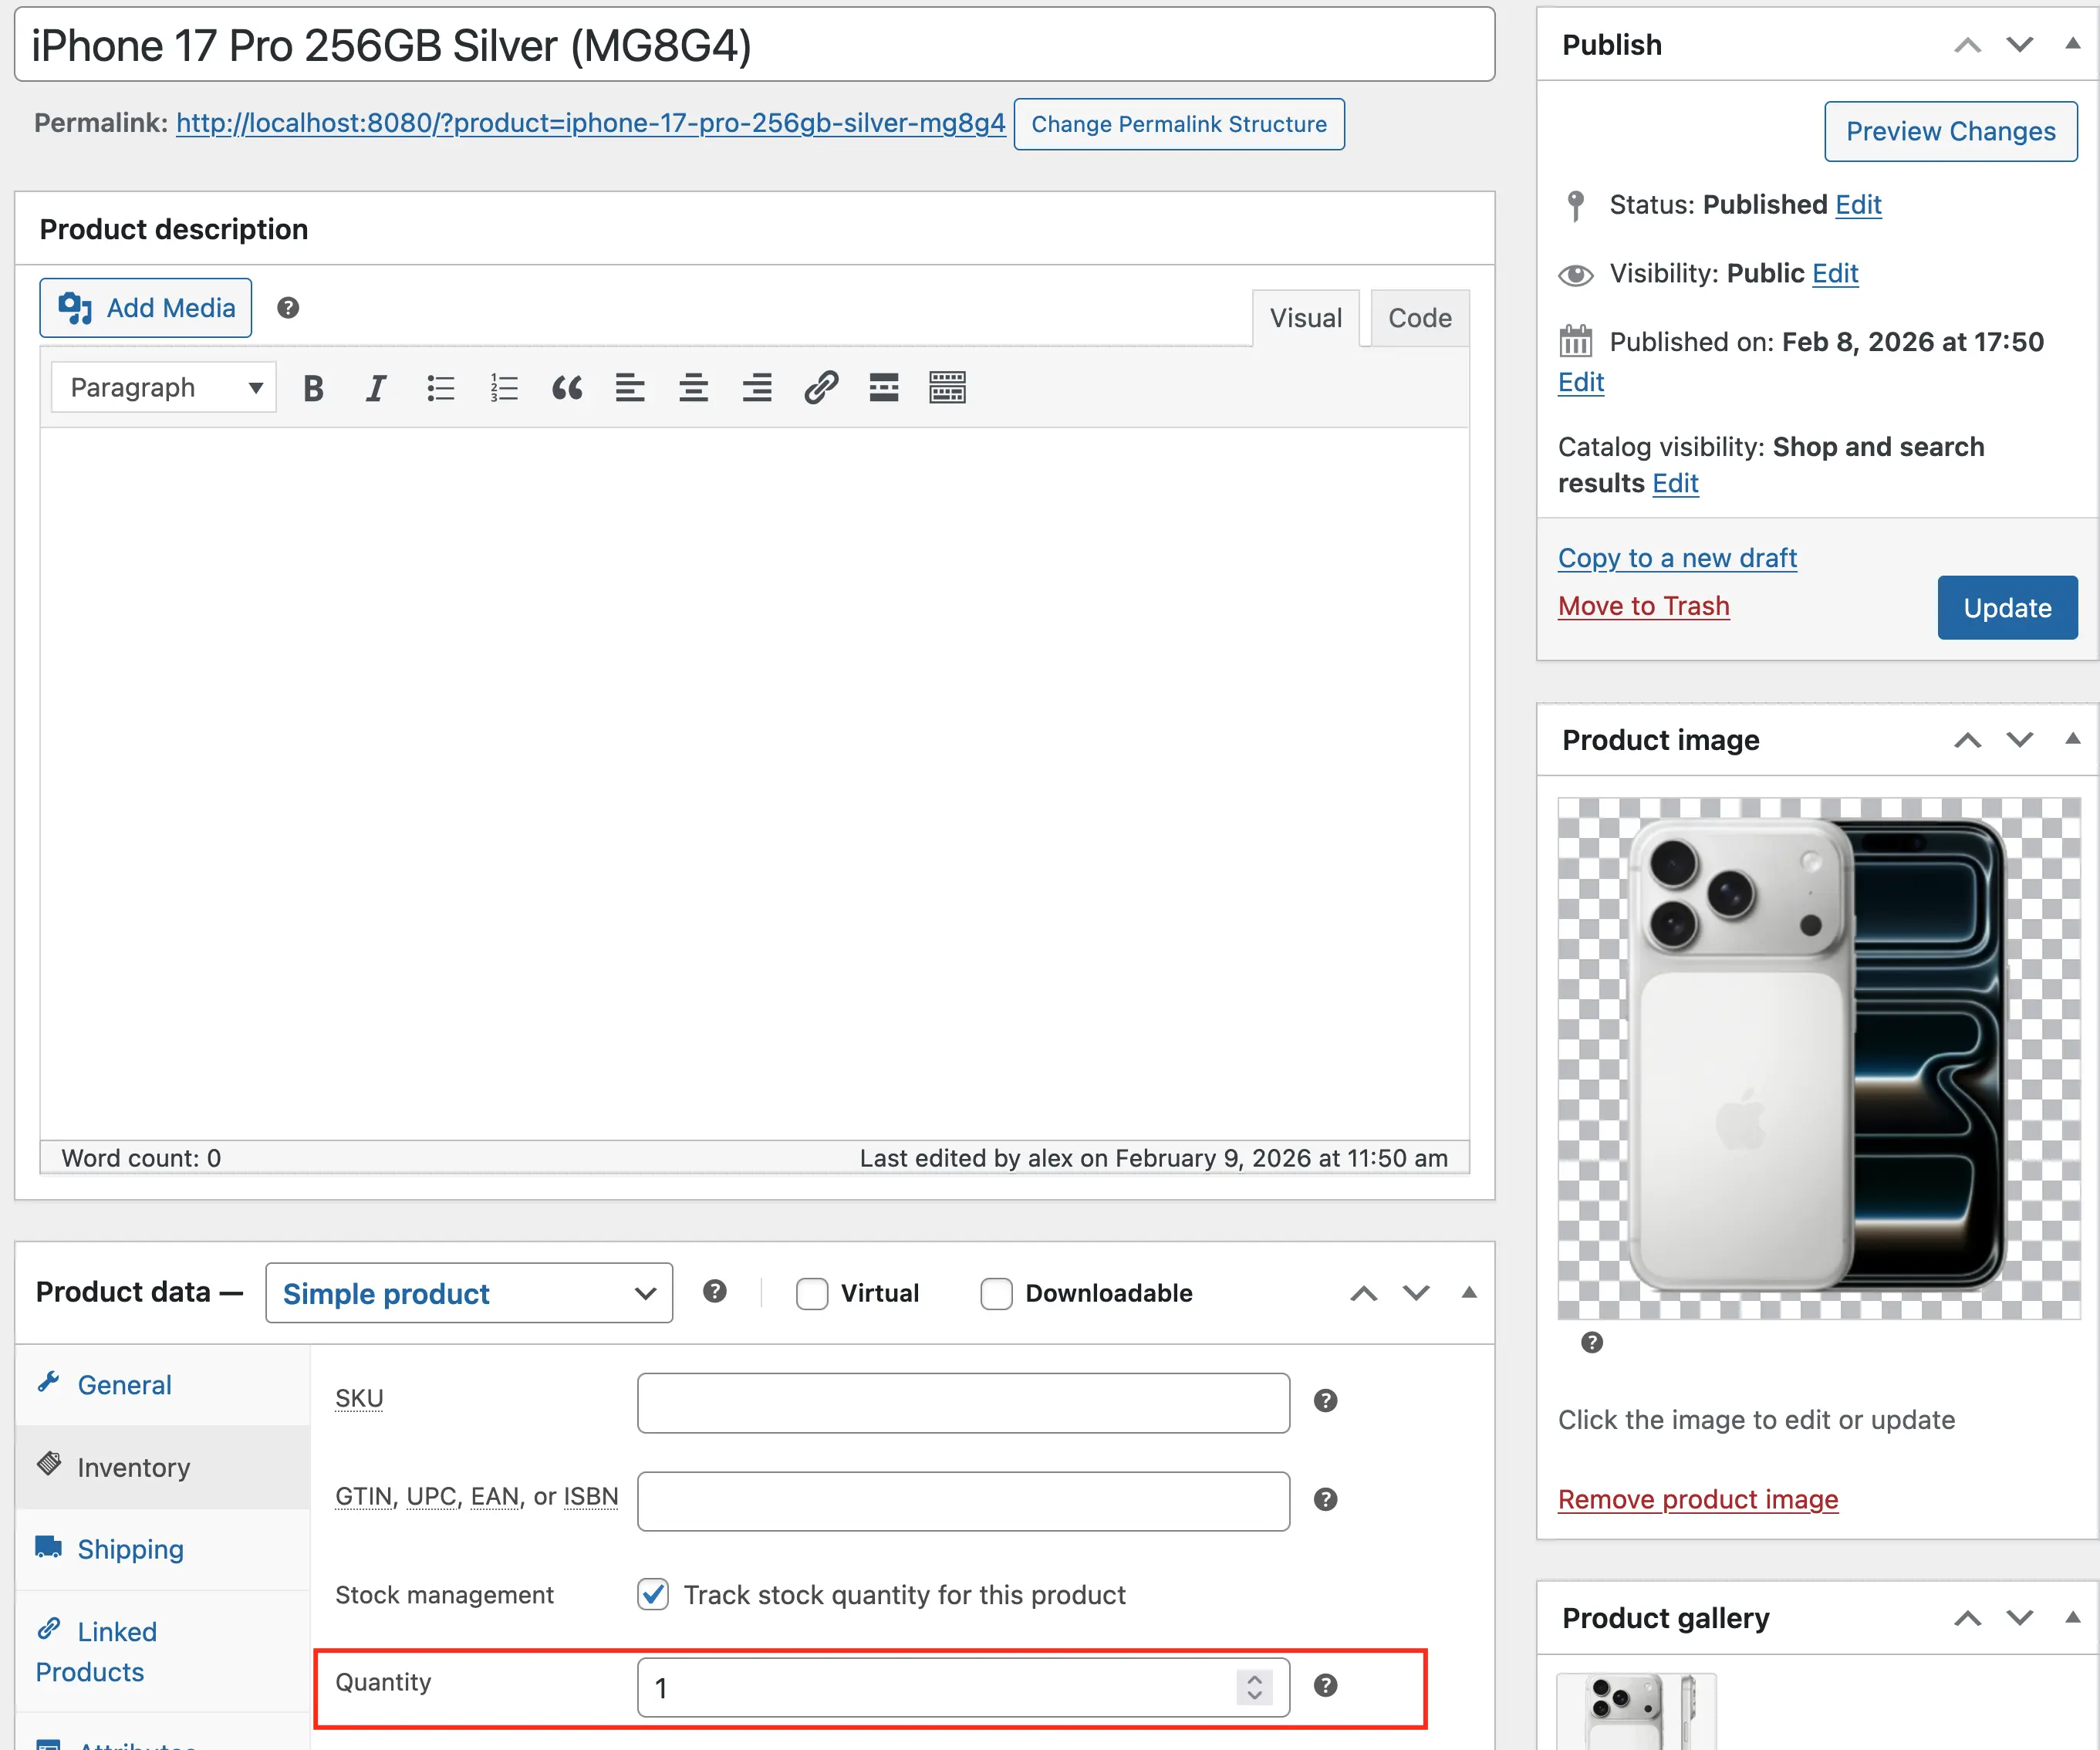This screenshot has width=2100, height=1750.
Task: Uncheck Track stock quantity for this product
Action: [x=653, y=1594]
